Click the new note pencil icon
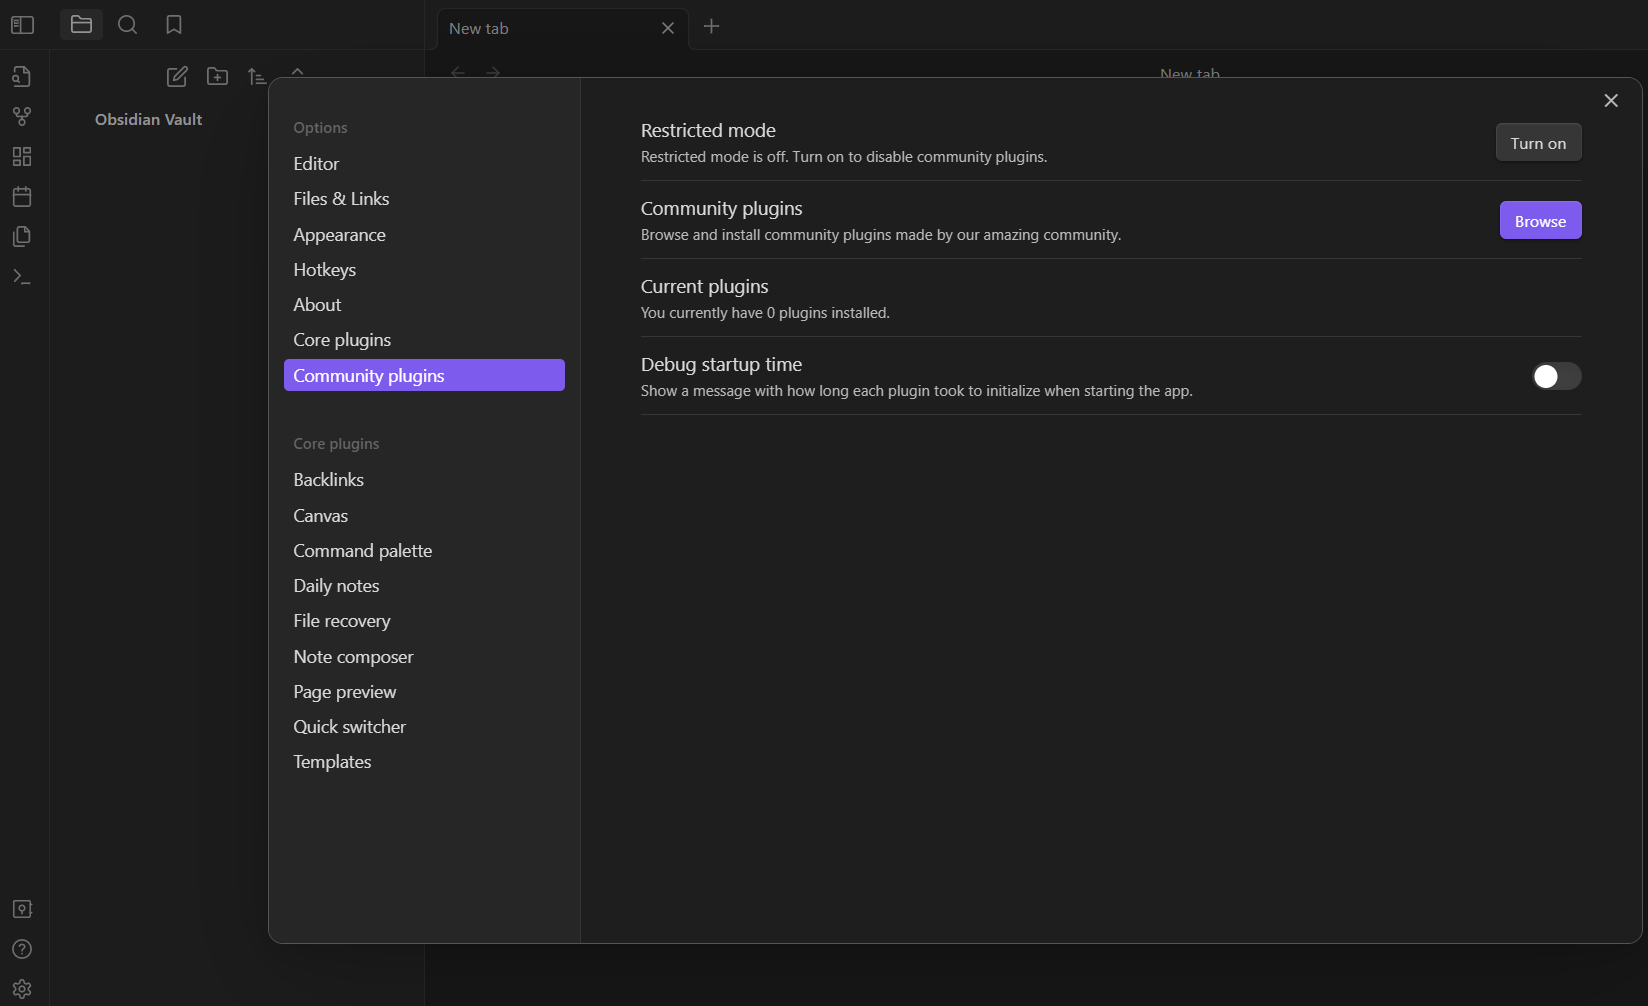This screenshot has width=1648, height=1006. 177,76
